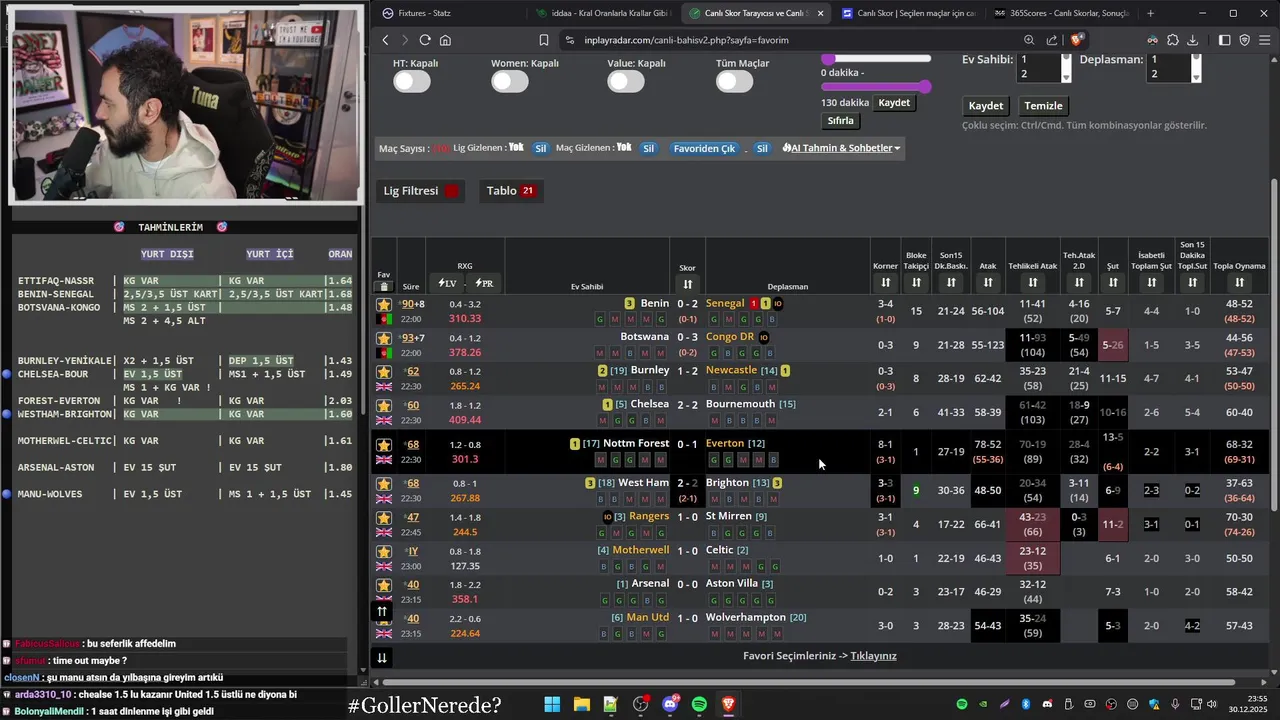Open Spotify from the taskbar
The width and height of the screenshot is (1280, 720).
coord(699,705)
